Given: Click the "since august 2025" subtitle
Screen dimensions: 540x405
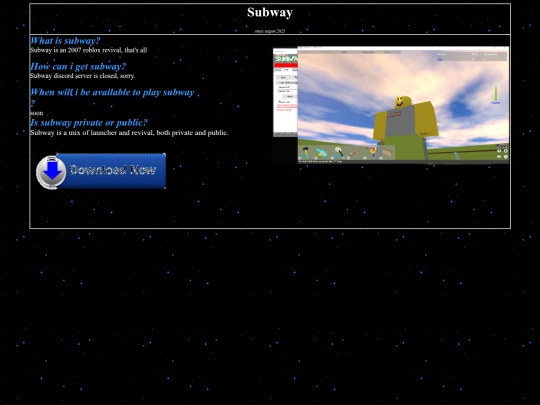Looking at the screenshot, I should pos(270,31).
